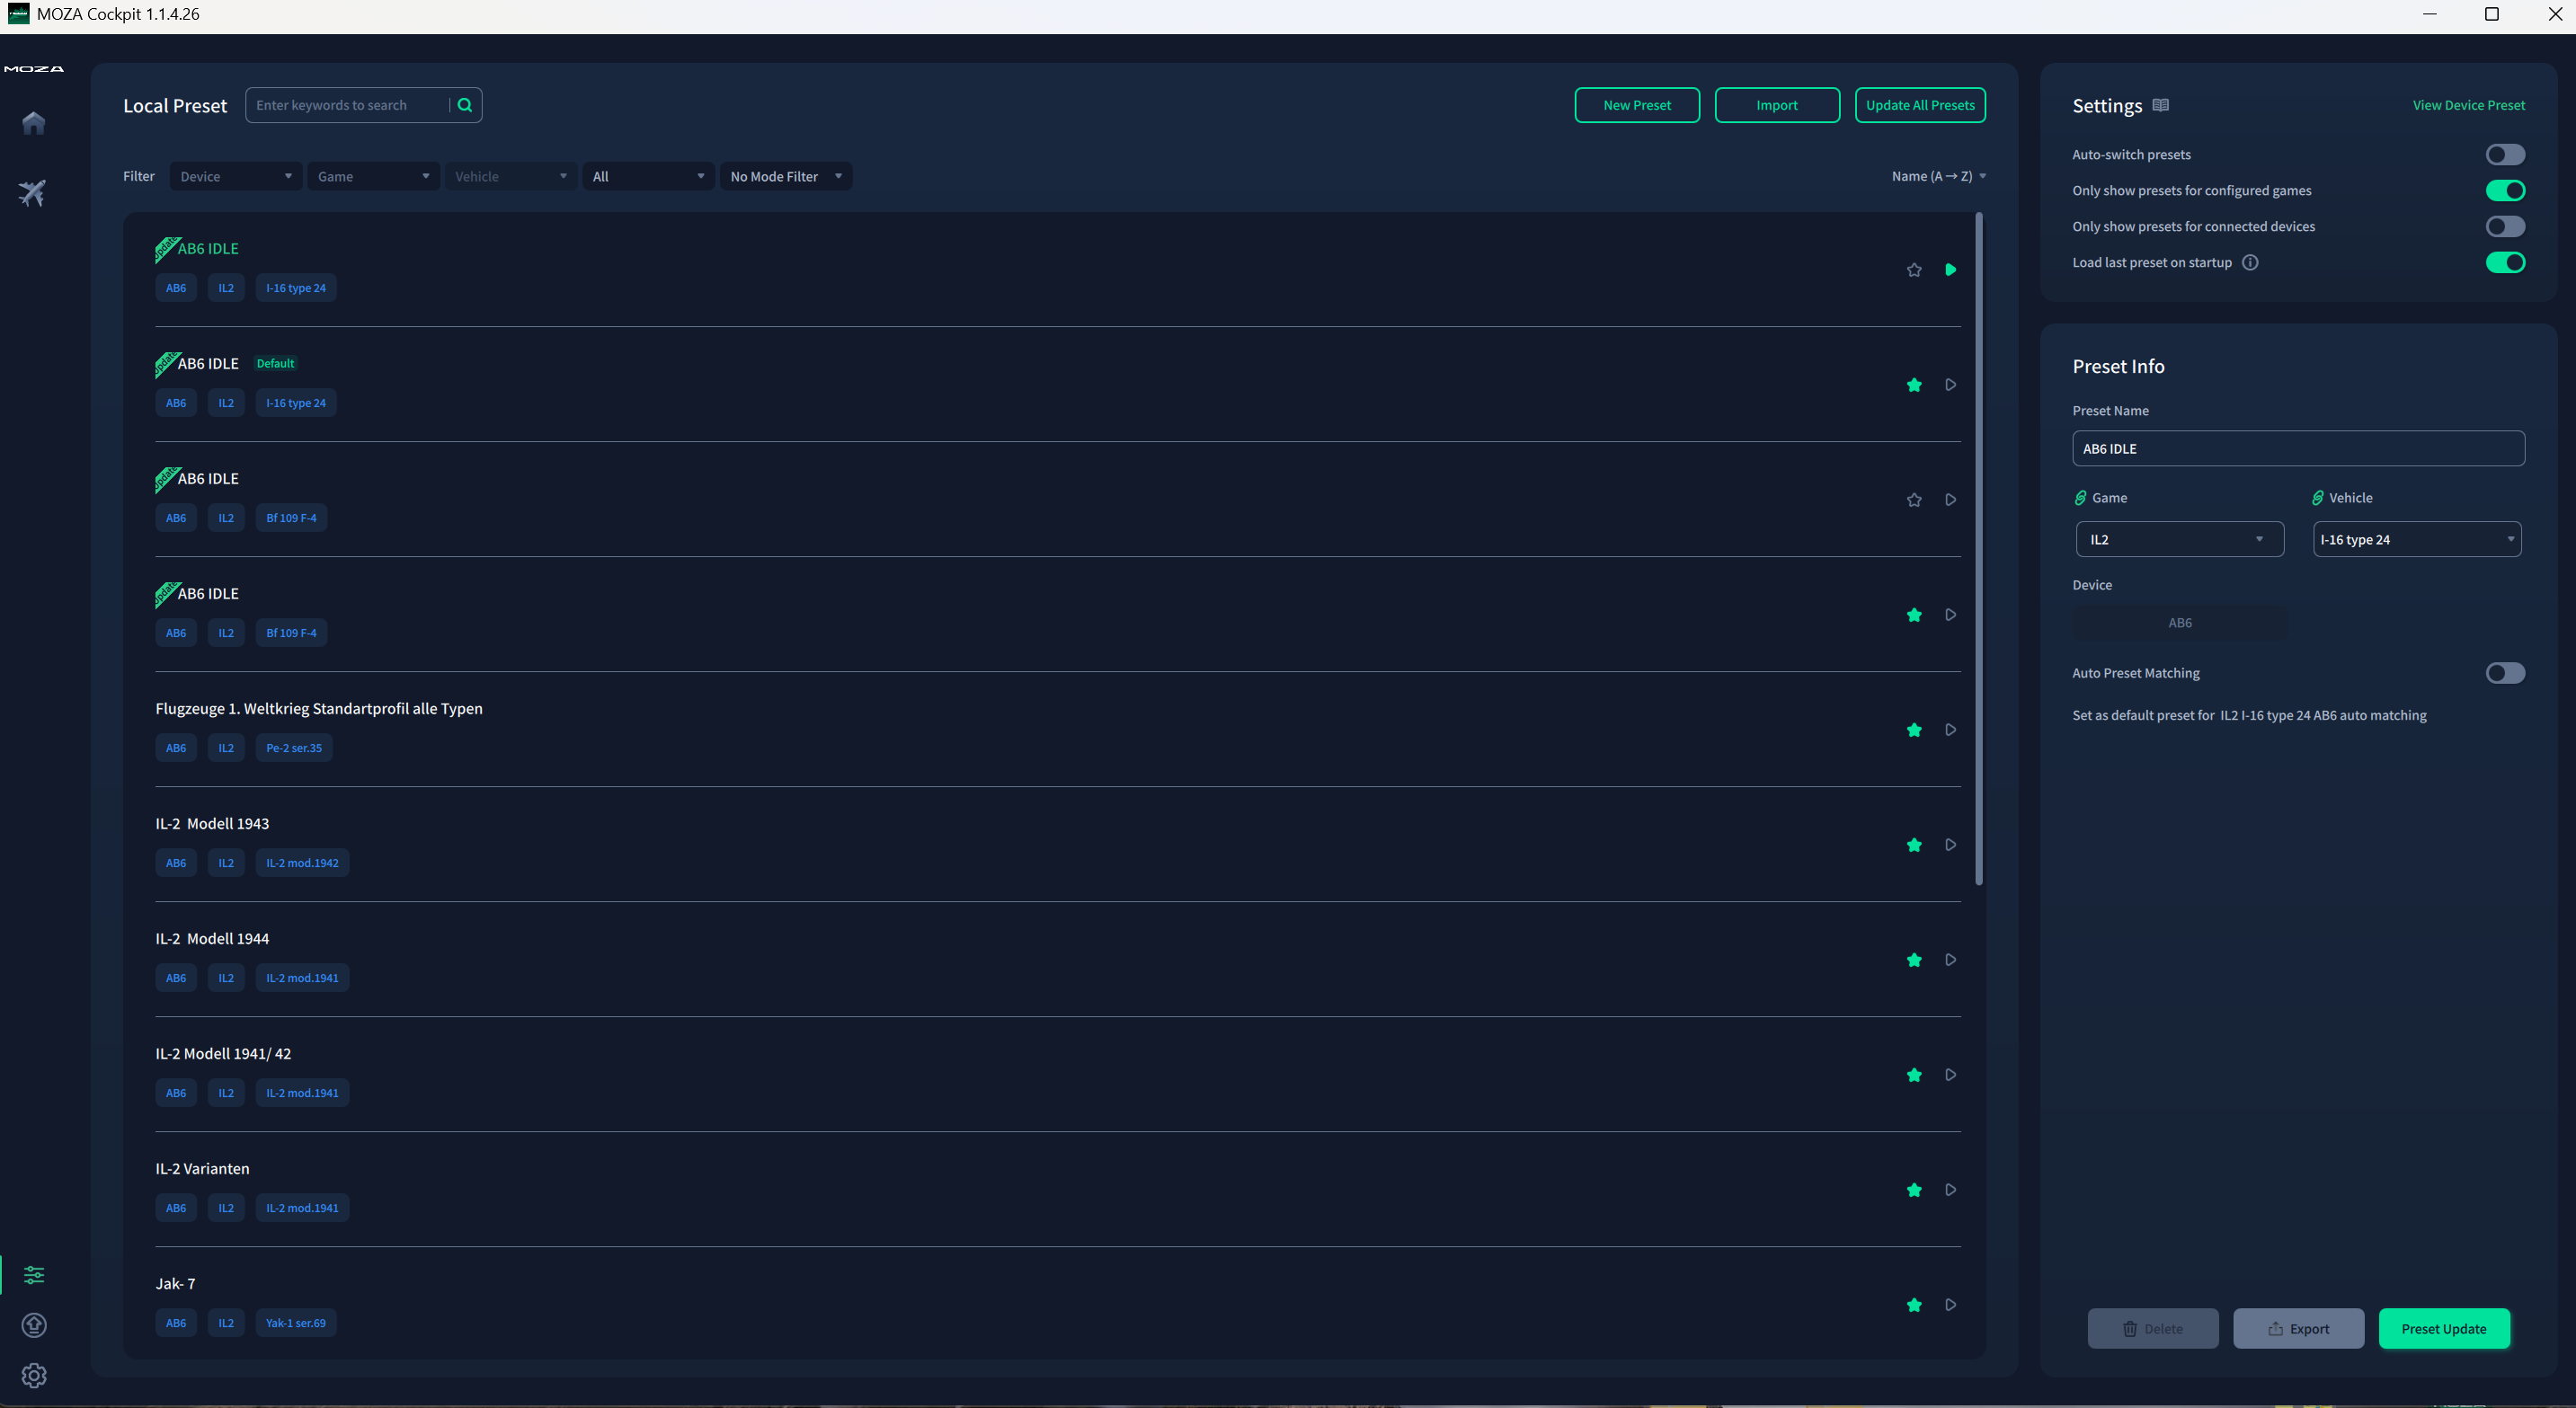The height and width of the screenshot is (1408, 2576).
Task: Favorite the unstarred AB6 IDLE Bf 109 F-4 preset
Action: click(x=1914, y=500)
